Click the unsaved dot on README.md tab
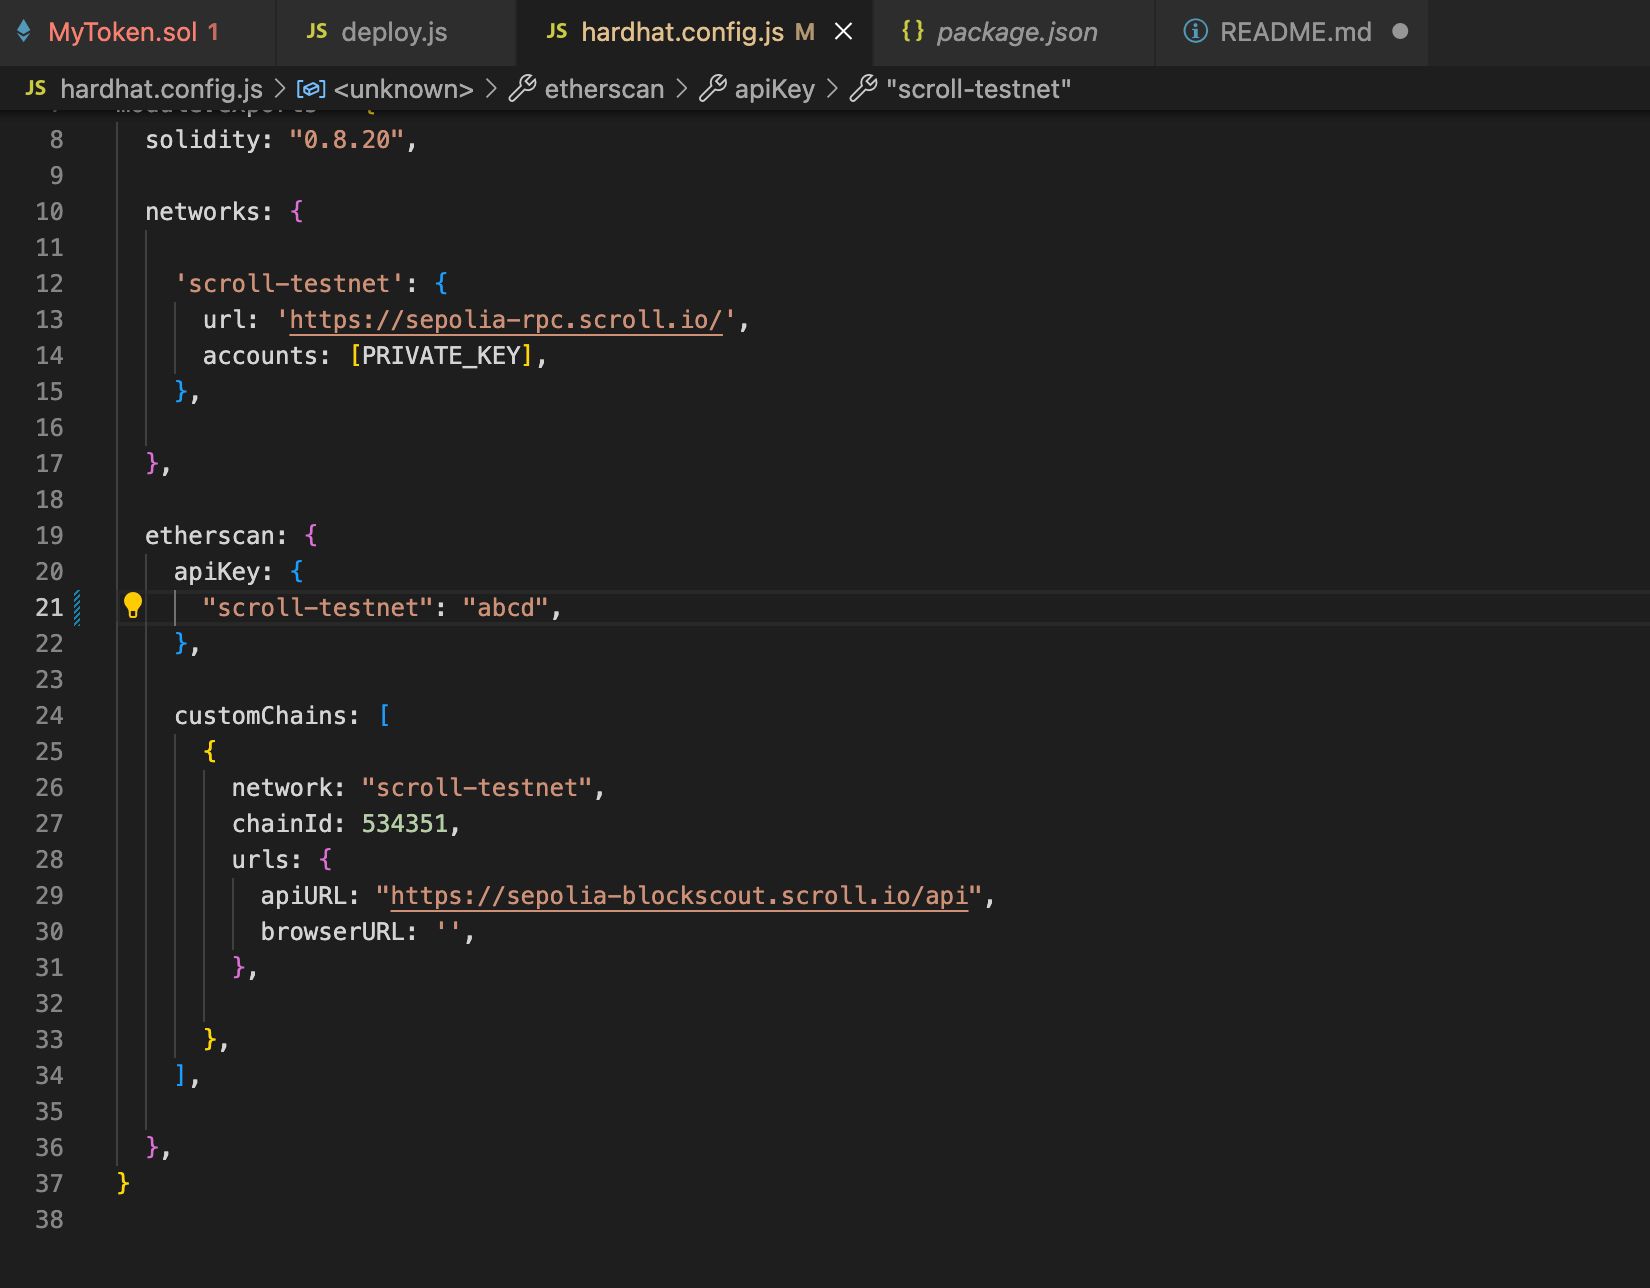Image resolution: width=1650 pixels, height=1288 pixels. [x=1400, y=32]
